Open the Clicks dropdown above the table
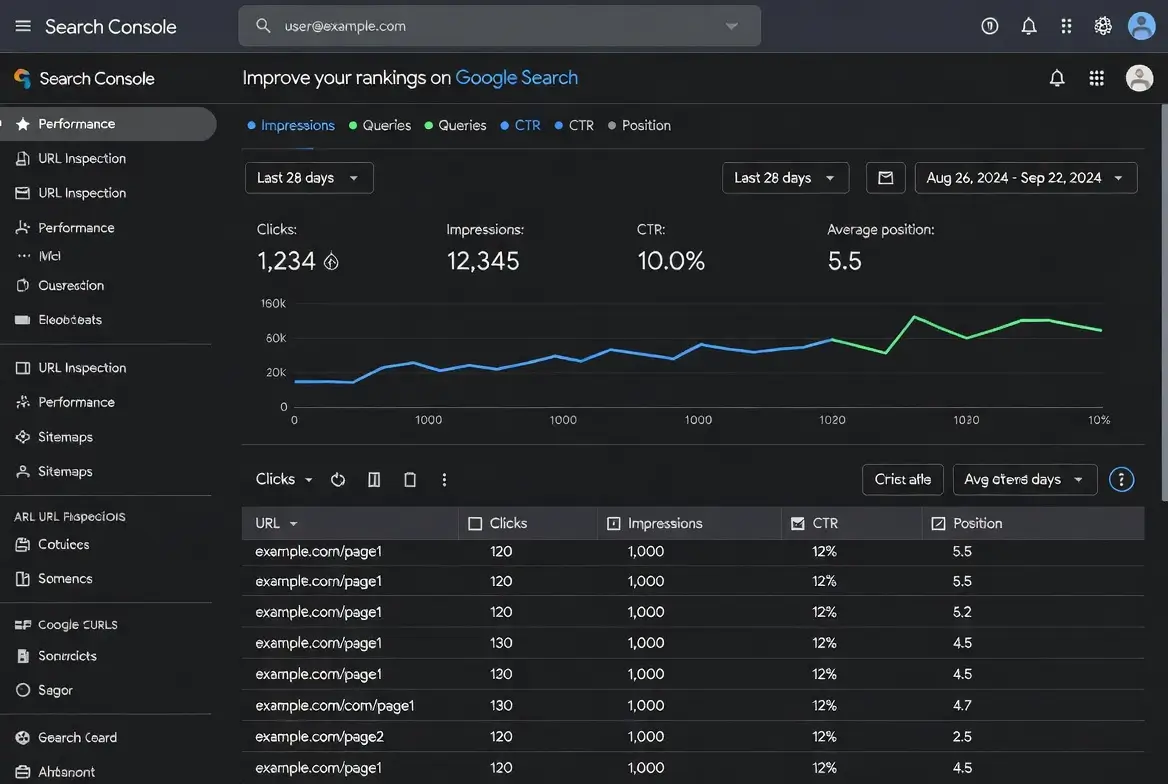Image resolution: width=1168 pixels, height=784 pixels. click(x=284, y=480)
